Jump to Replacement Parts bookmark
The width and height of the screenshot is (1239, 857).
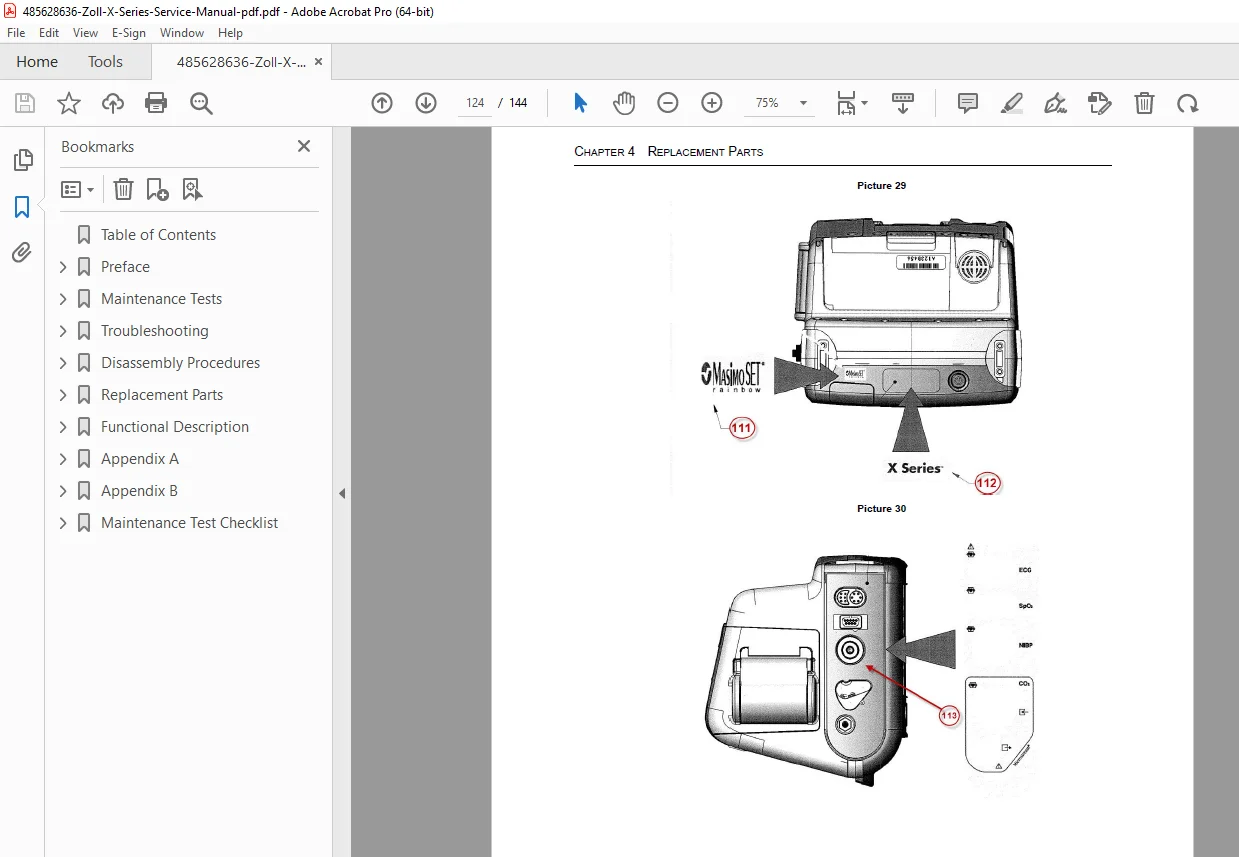162,395
